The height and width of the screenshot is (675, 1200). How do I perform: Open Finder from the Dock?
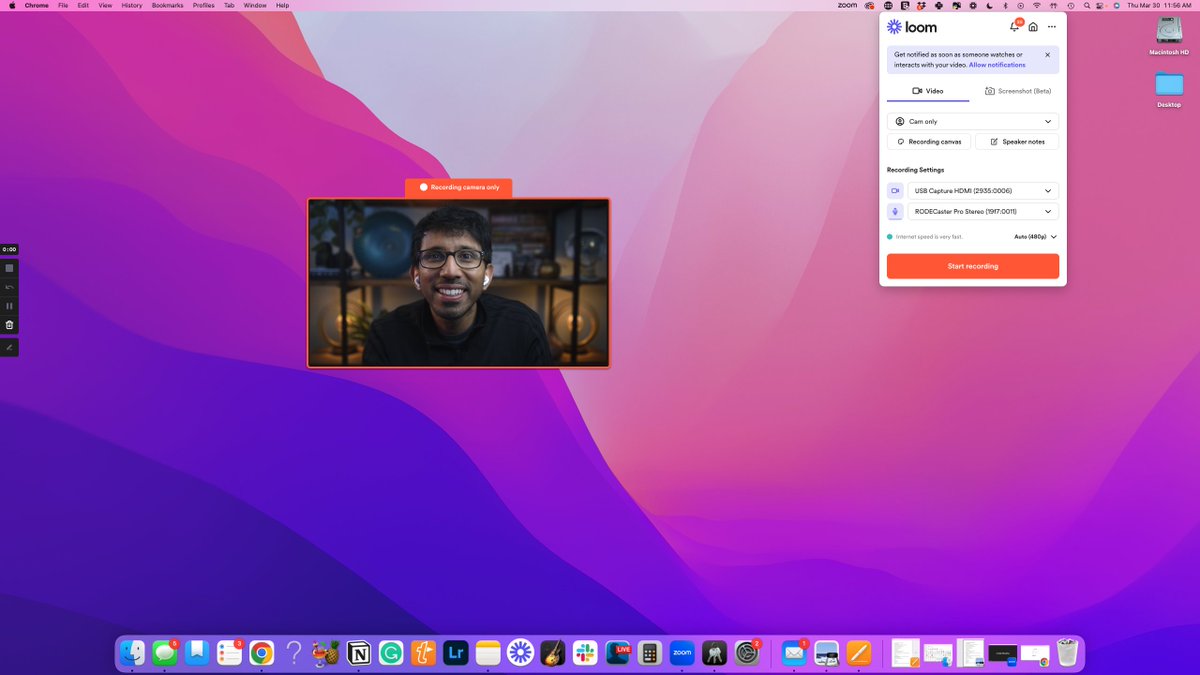coord(133,653)
